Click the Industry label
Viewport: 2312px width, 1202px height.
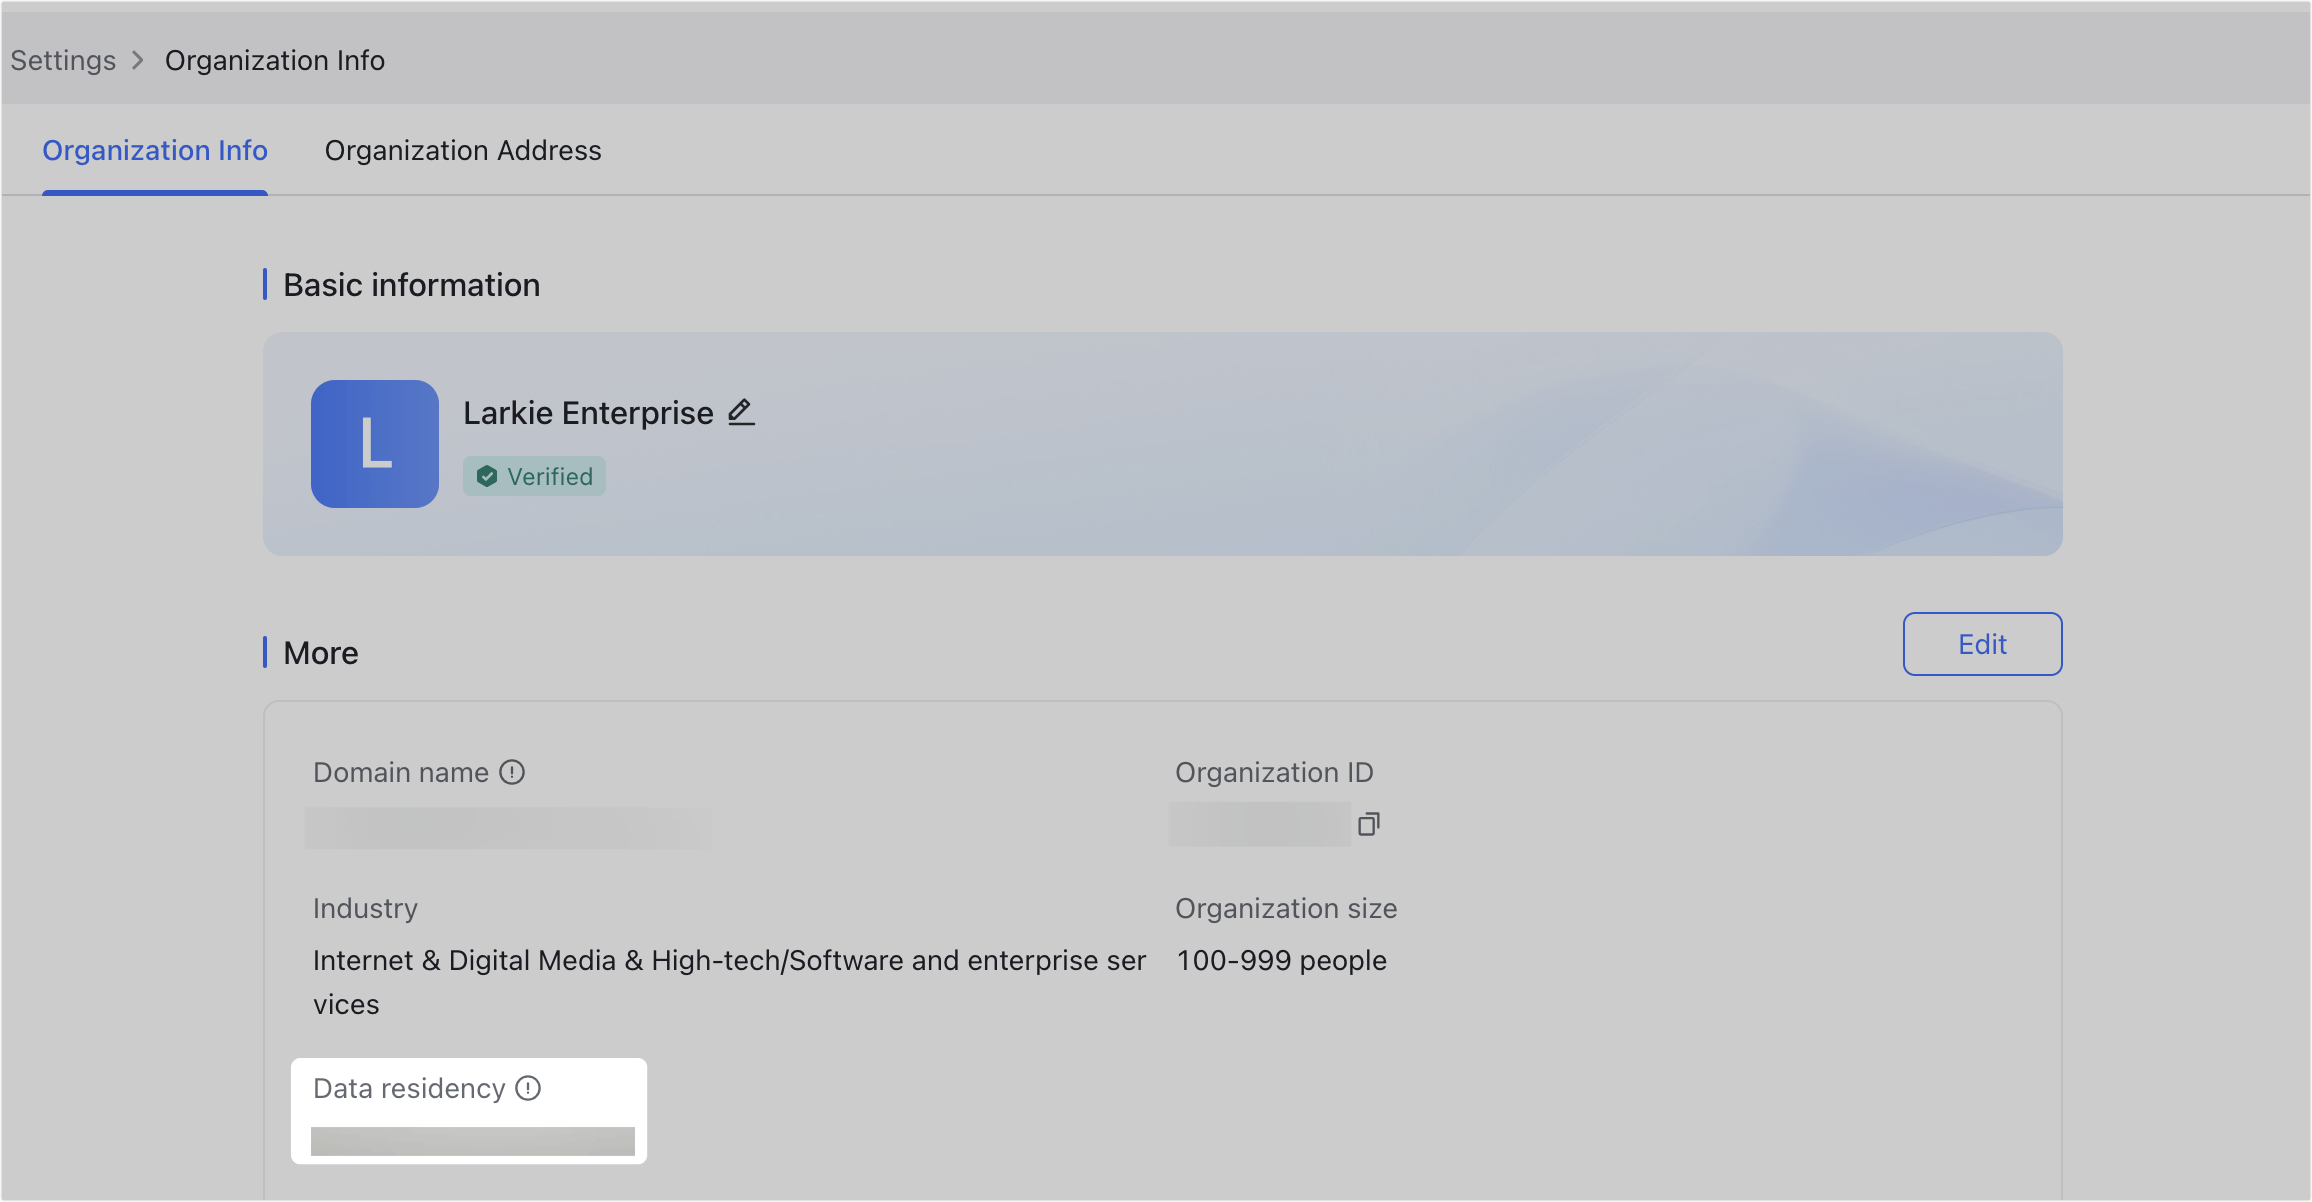tap(365, 908)
